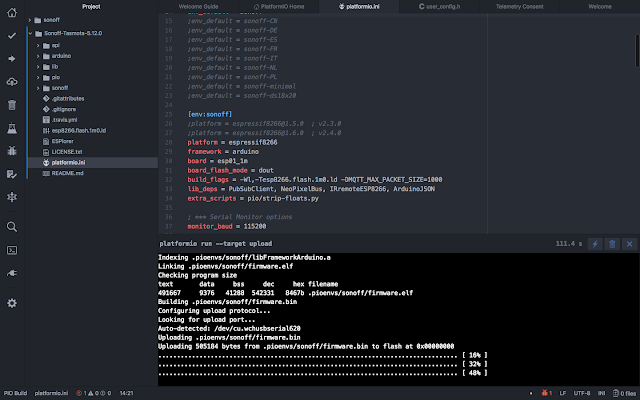
Task: Click the 48% upload progress line
Action: 323,373
